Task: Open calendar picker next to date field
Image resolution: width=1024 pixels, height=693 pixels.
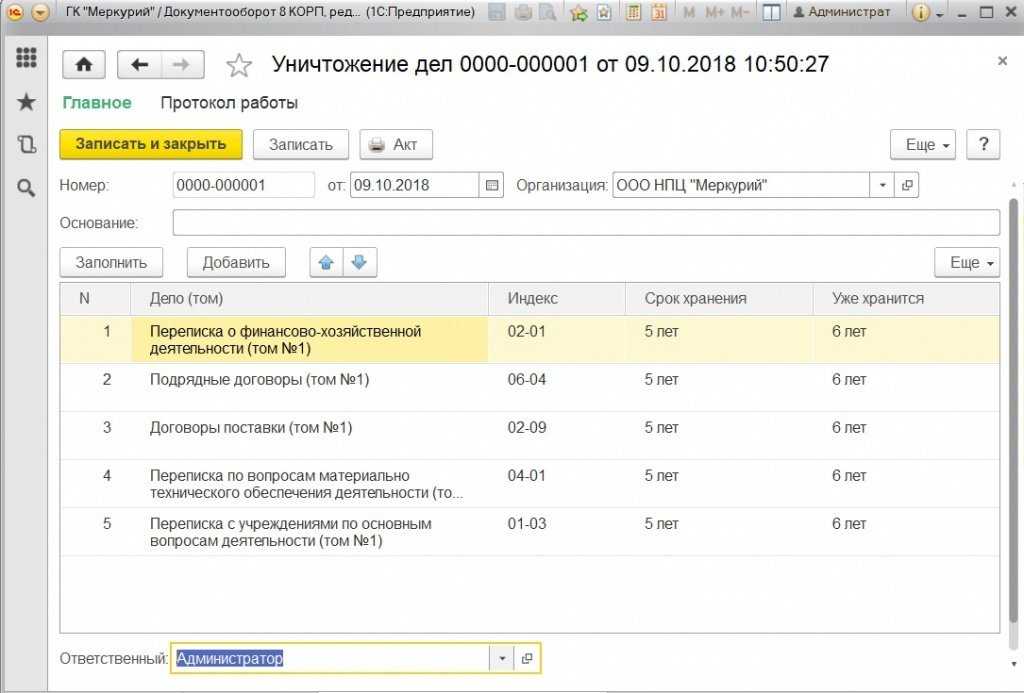Action: pos(492,186)
